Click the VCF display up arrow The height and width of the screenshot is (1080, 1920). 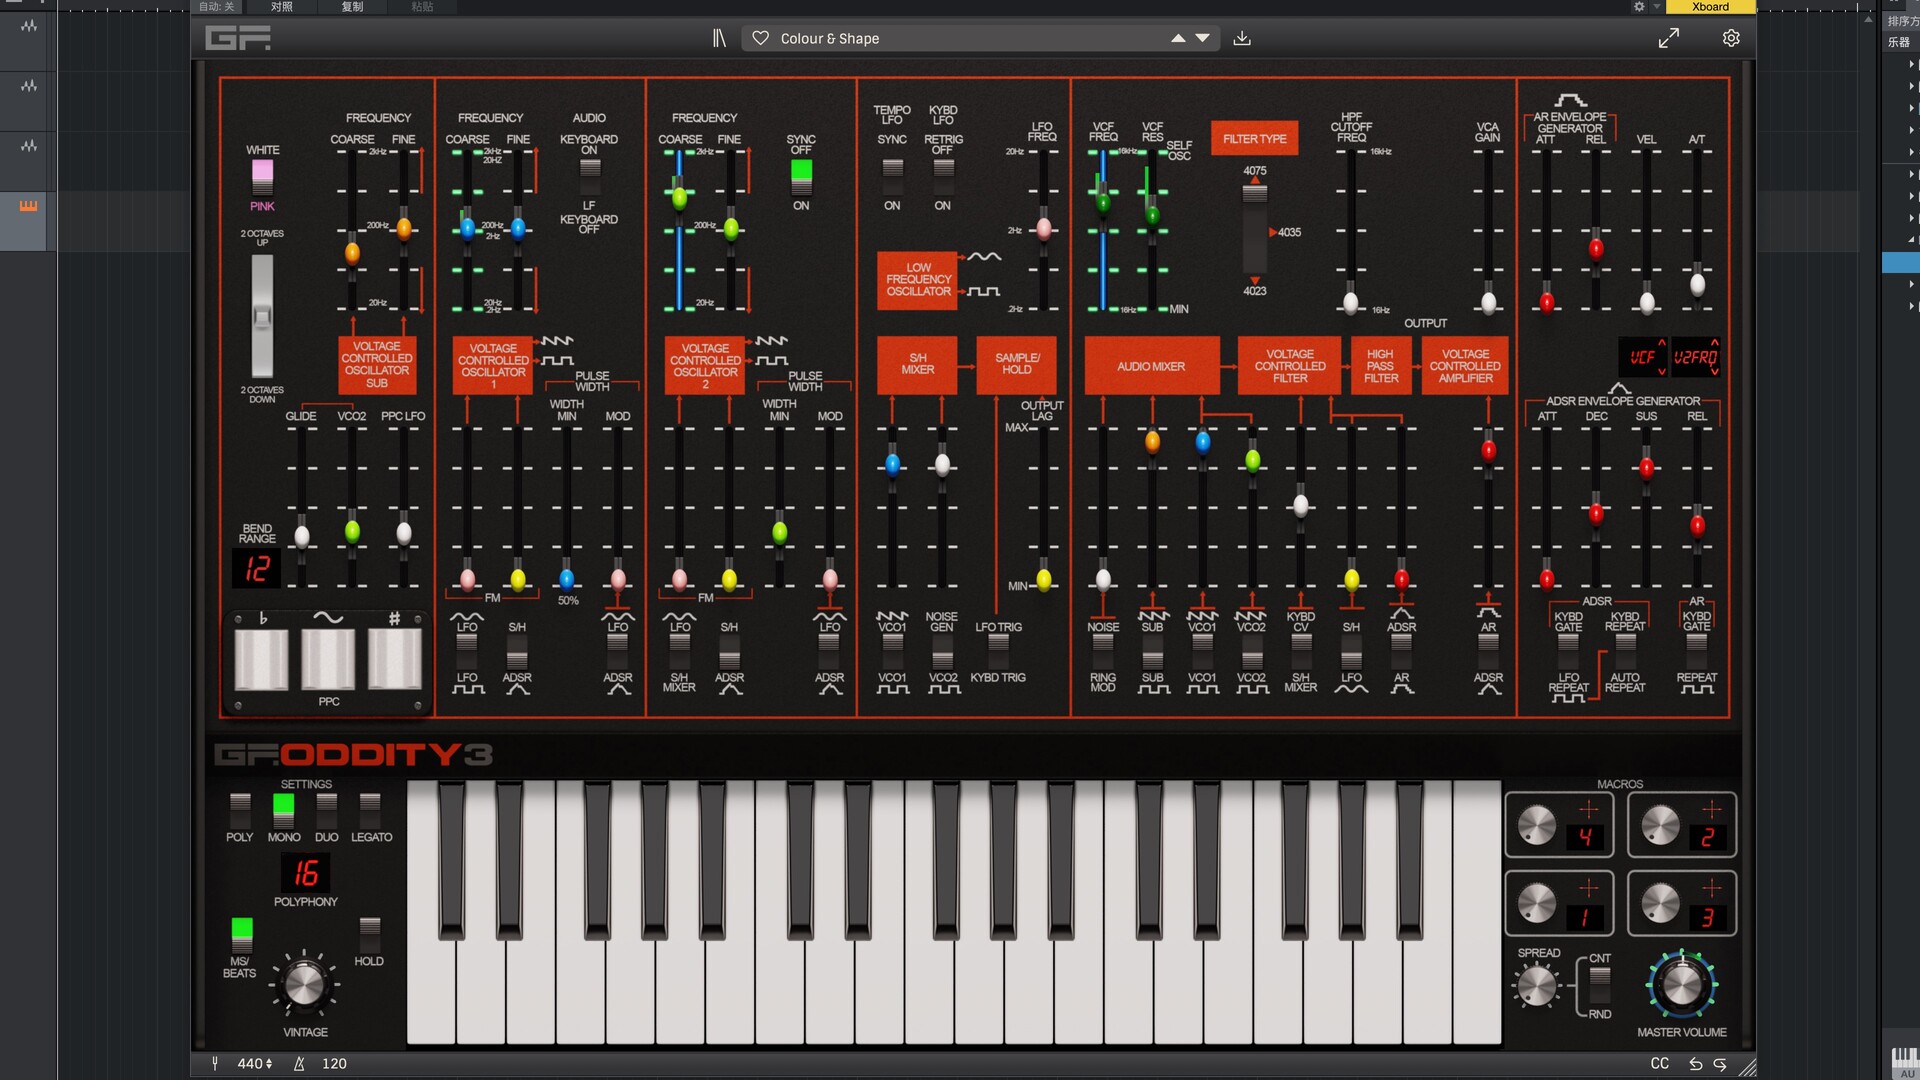click(1662, 343)
